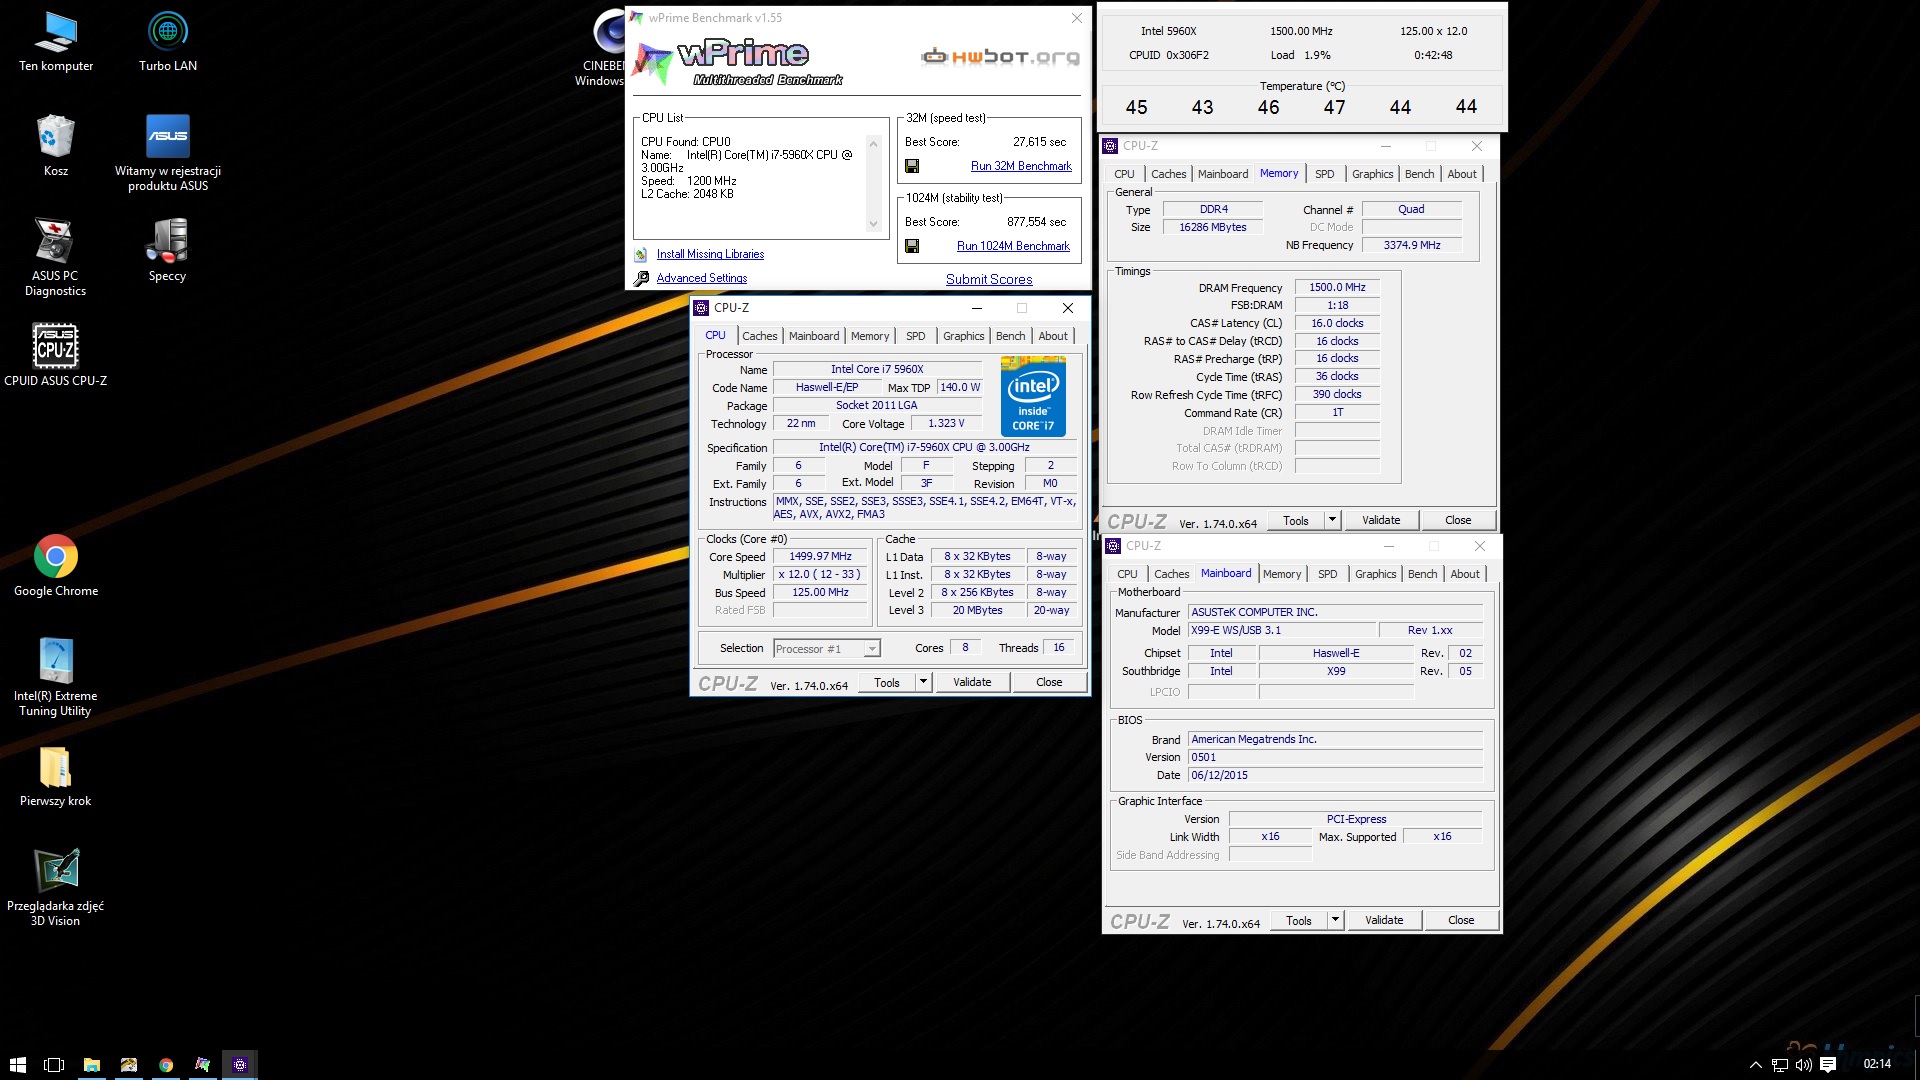Click Install Missing Libraries icon
This screenshot has height=1080, width=1920.
point(641,254)
